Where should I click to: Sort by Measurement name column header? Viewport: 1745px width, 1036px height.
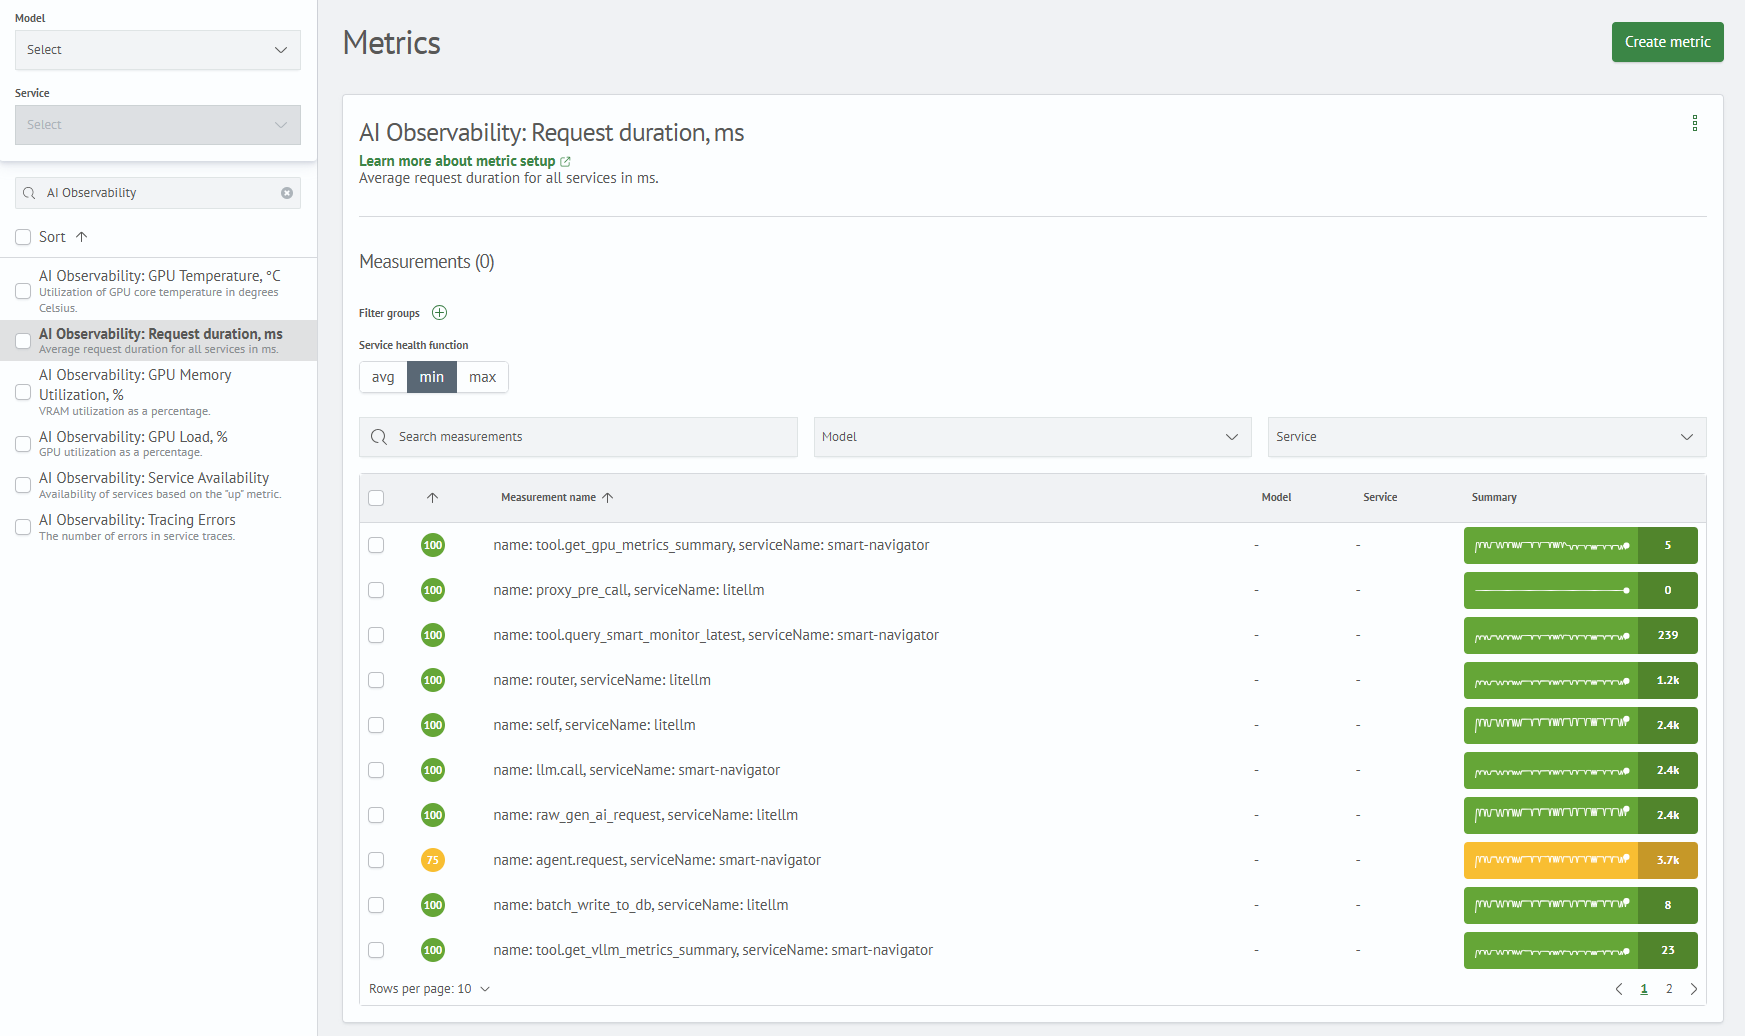click(548, 497)
